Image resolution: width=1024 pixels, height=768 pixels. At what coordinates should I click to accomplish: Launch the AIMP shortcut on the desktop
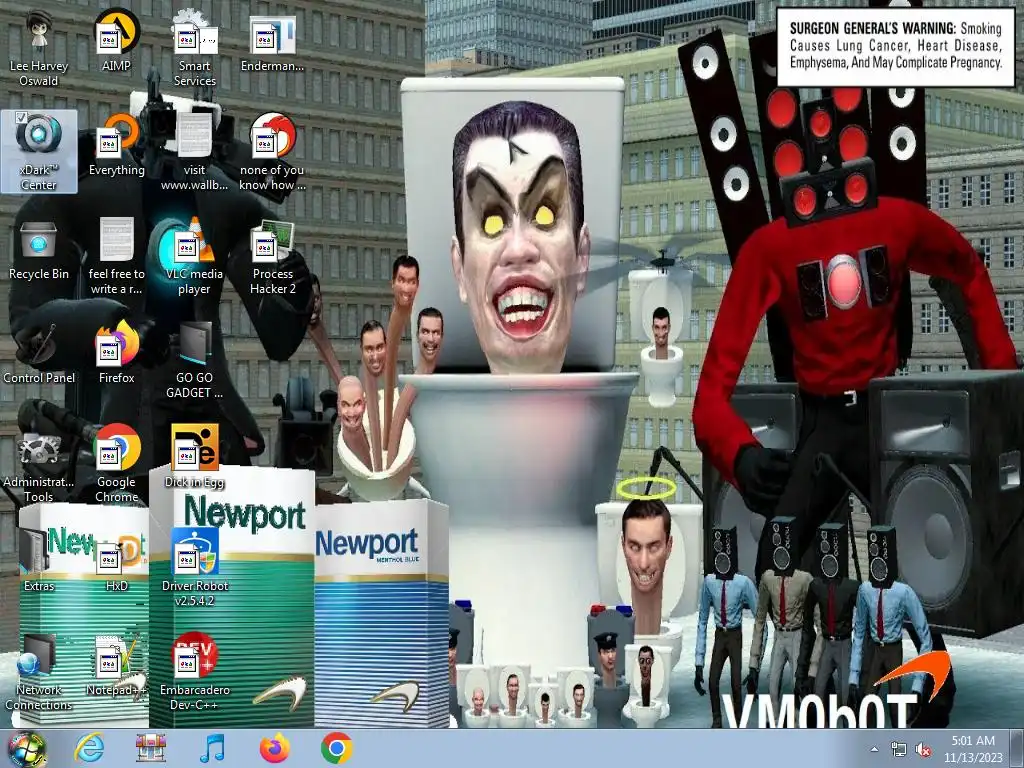[116, 41]
